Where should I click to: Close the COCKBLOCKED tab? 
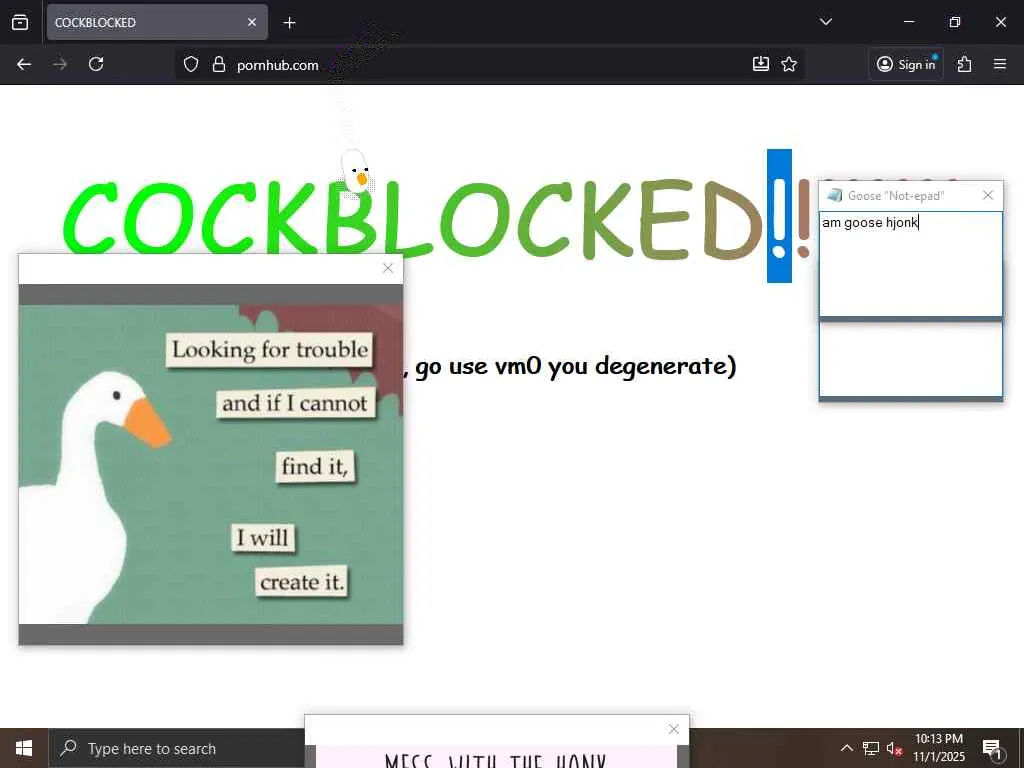point(252,22)
